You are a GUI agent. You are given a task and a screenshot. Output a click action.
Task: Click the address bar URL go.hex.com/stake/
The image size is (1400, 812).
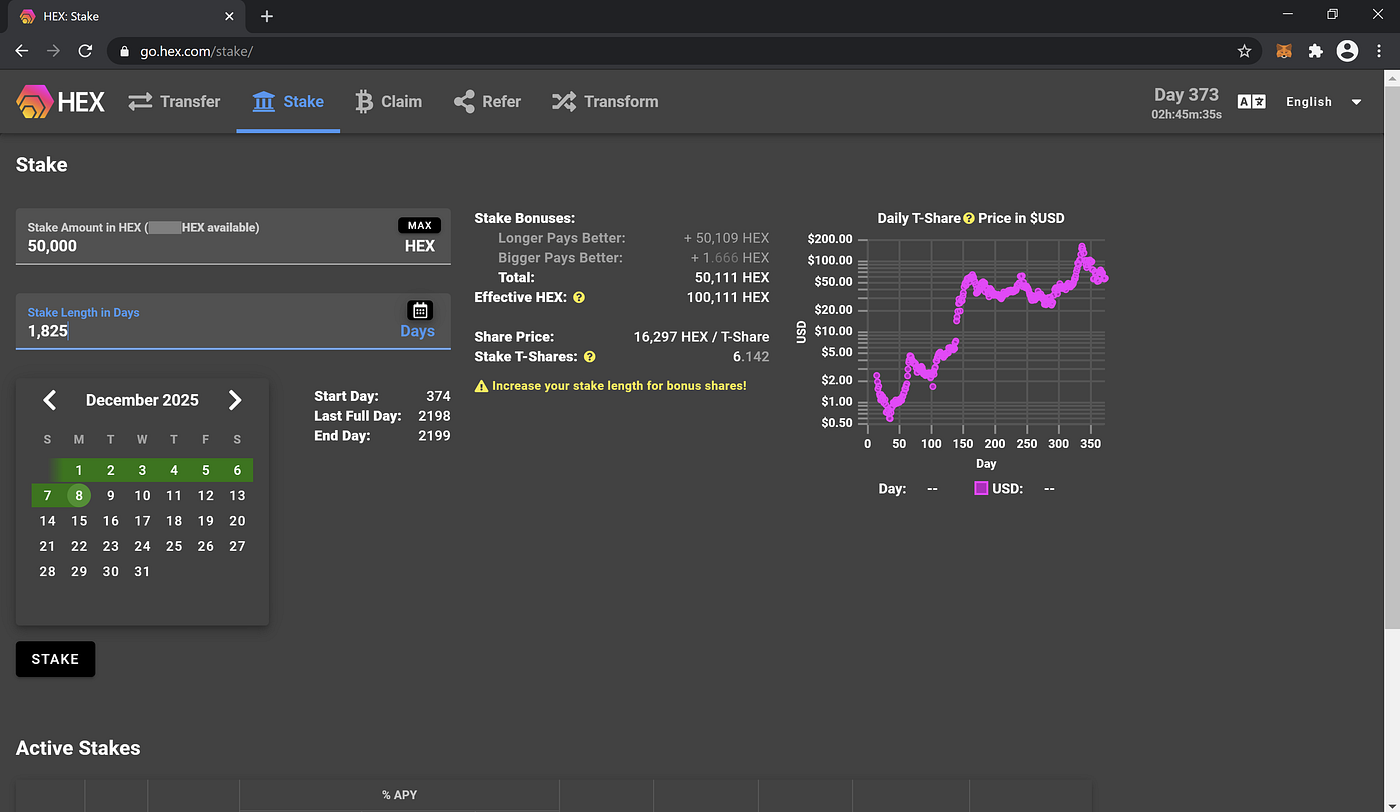pos(195,50)
